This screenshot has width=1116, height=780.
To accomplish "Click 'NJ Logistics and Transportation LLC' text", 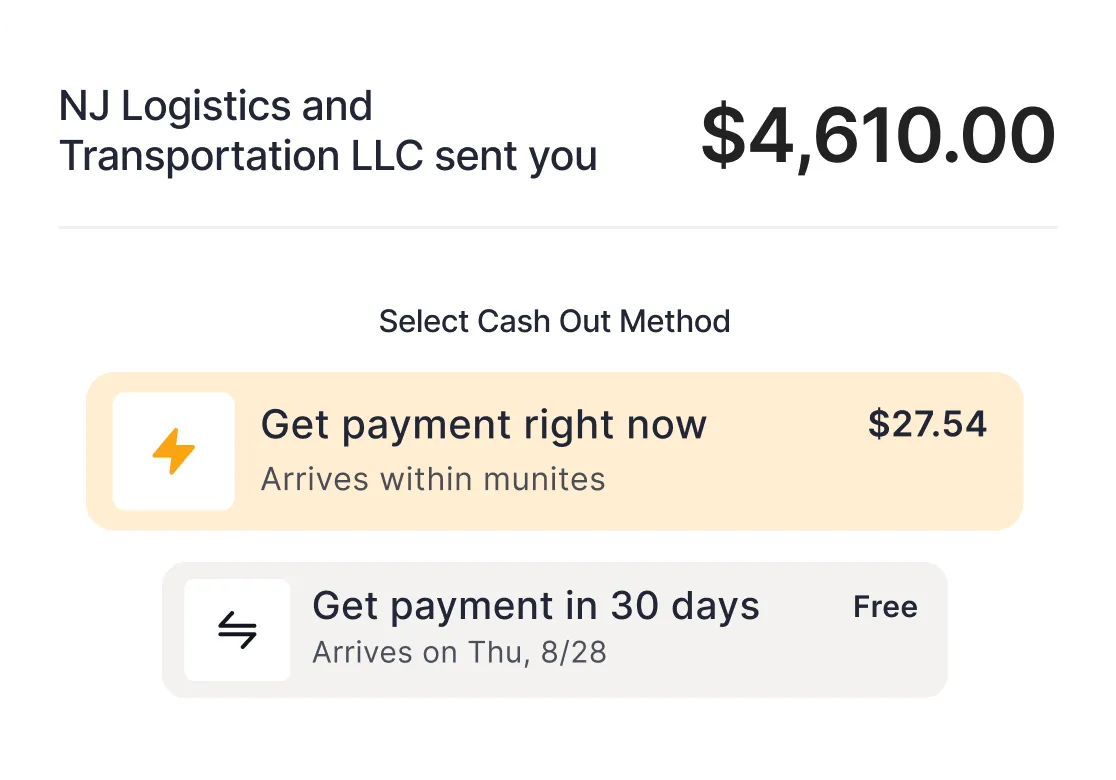I will pos(328,130).
